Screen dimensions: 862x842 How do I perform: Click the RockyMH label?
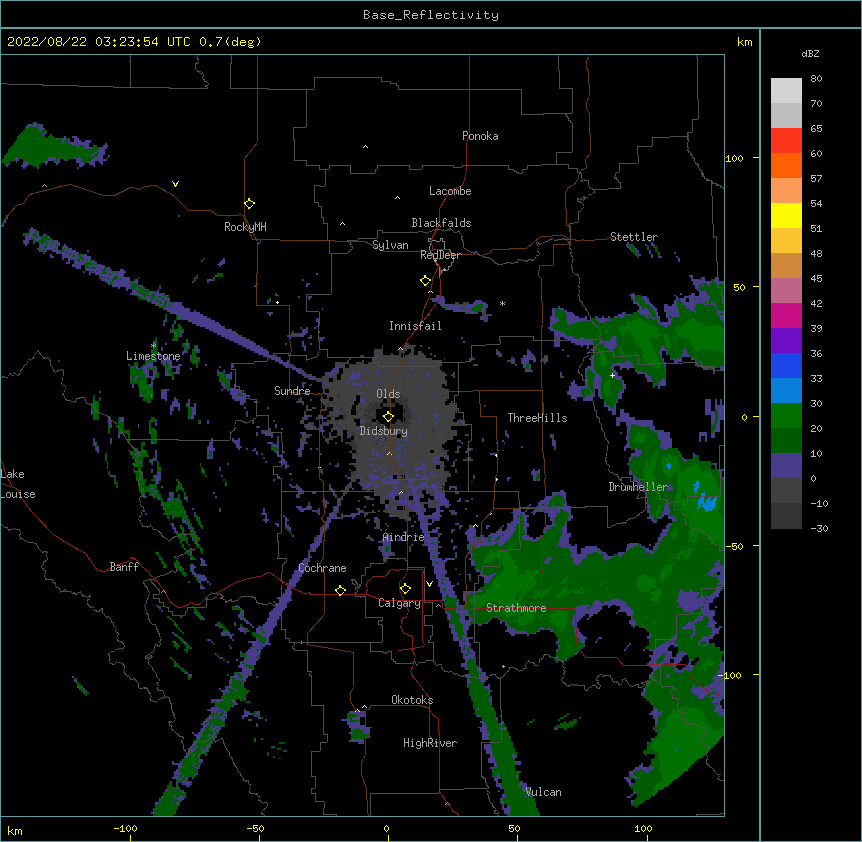click(245, 227)
